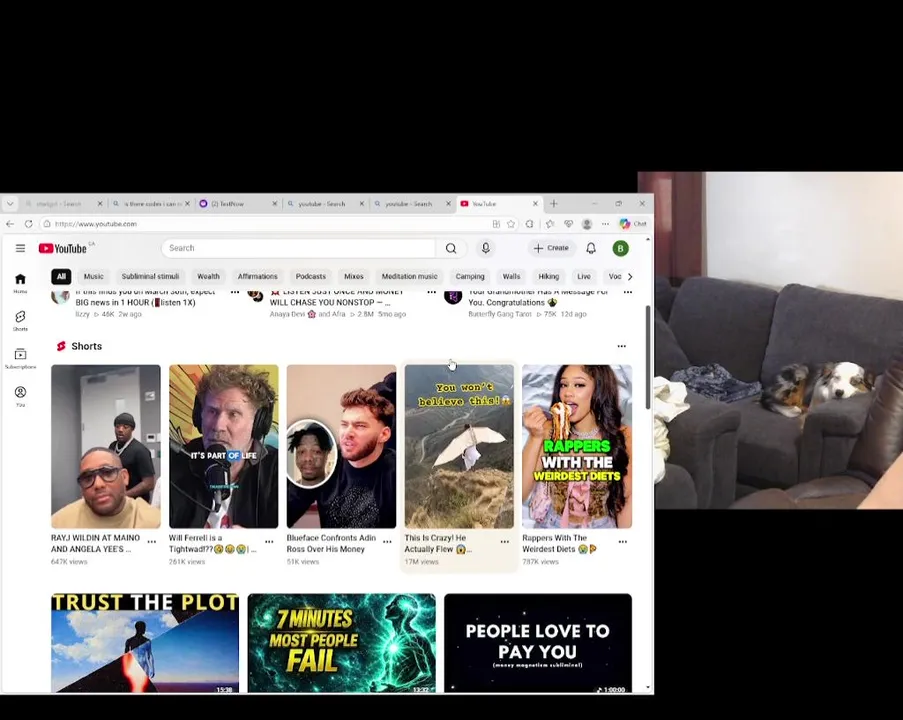
Task: Click the browser back arrow
Action: (10, 224)
